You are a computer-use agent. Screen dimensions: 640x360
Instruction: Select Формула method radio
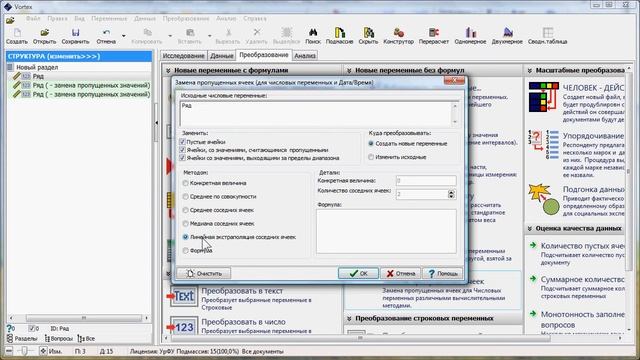click(x=186, y=251)
